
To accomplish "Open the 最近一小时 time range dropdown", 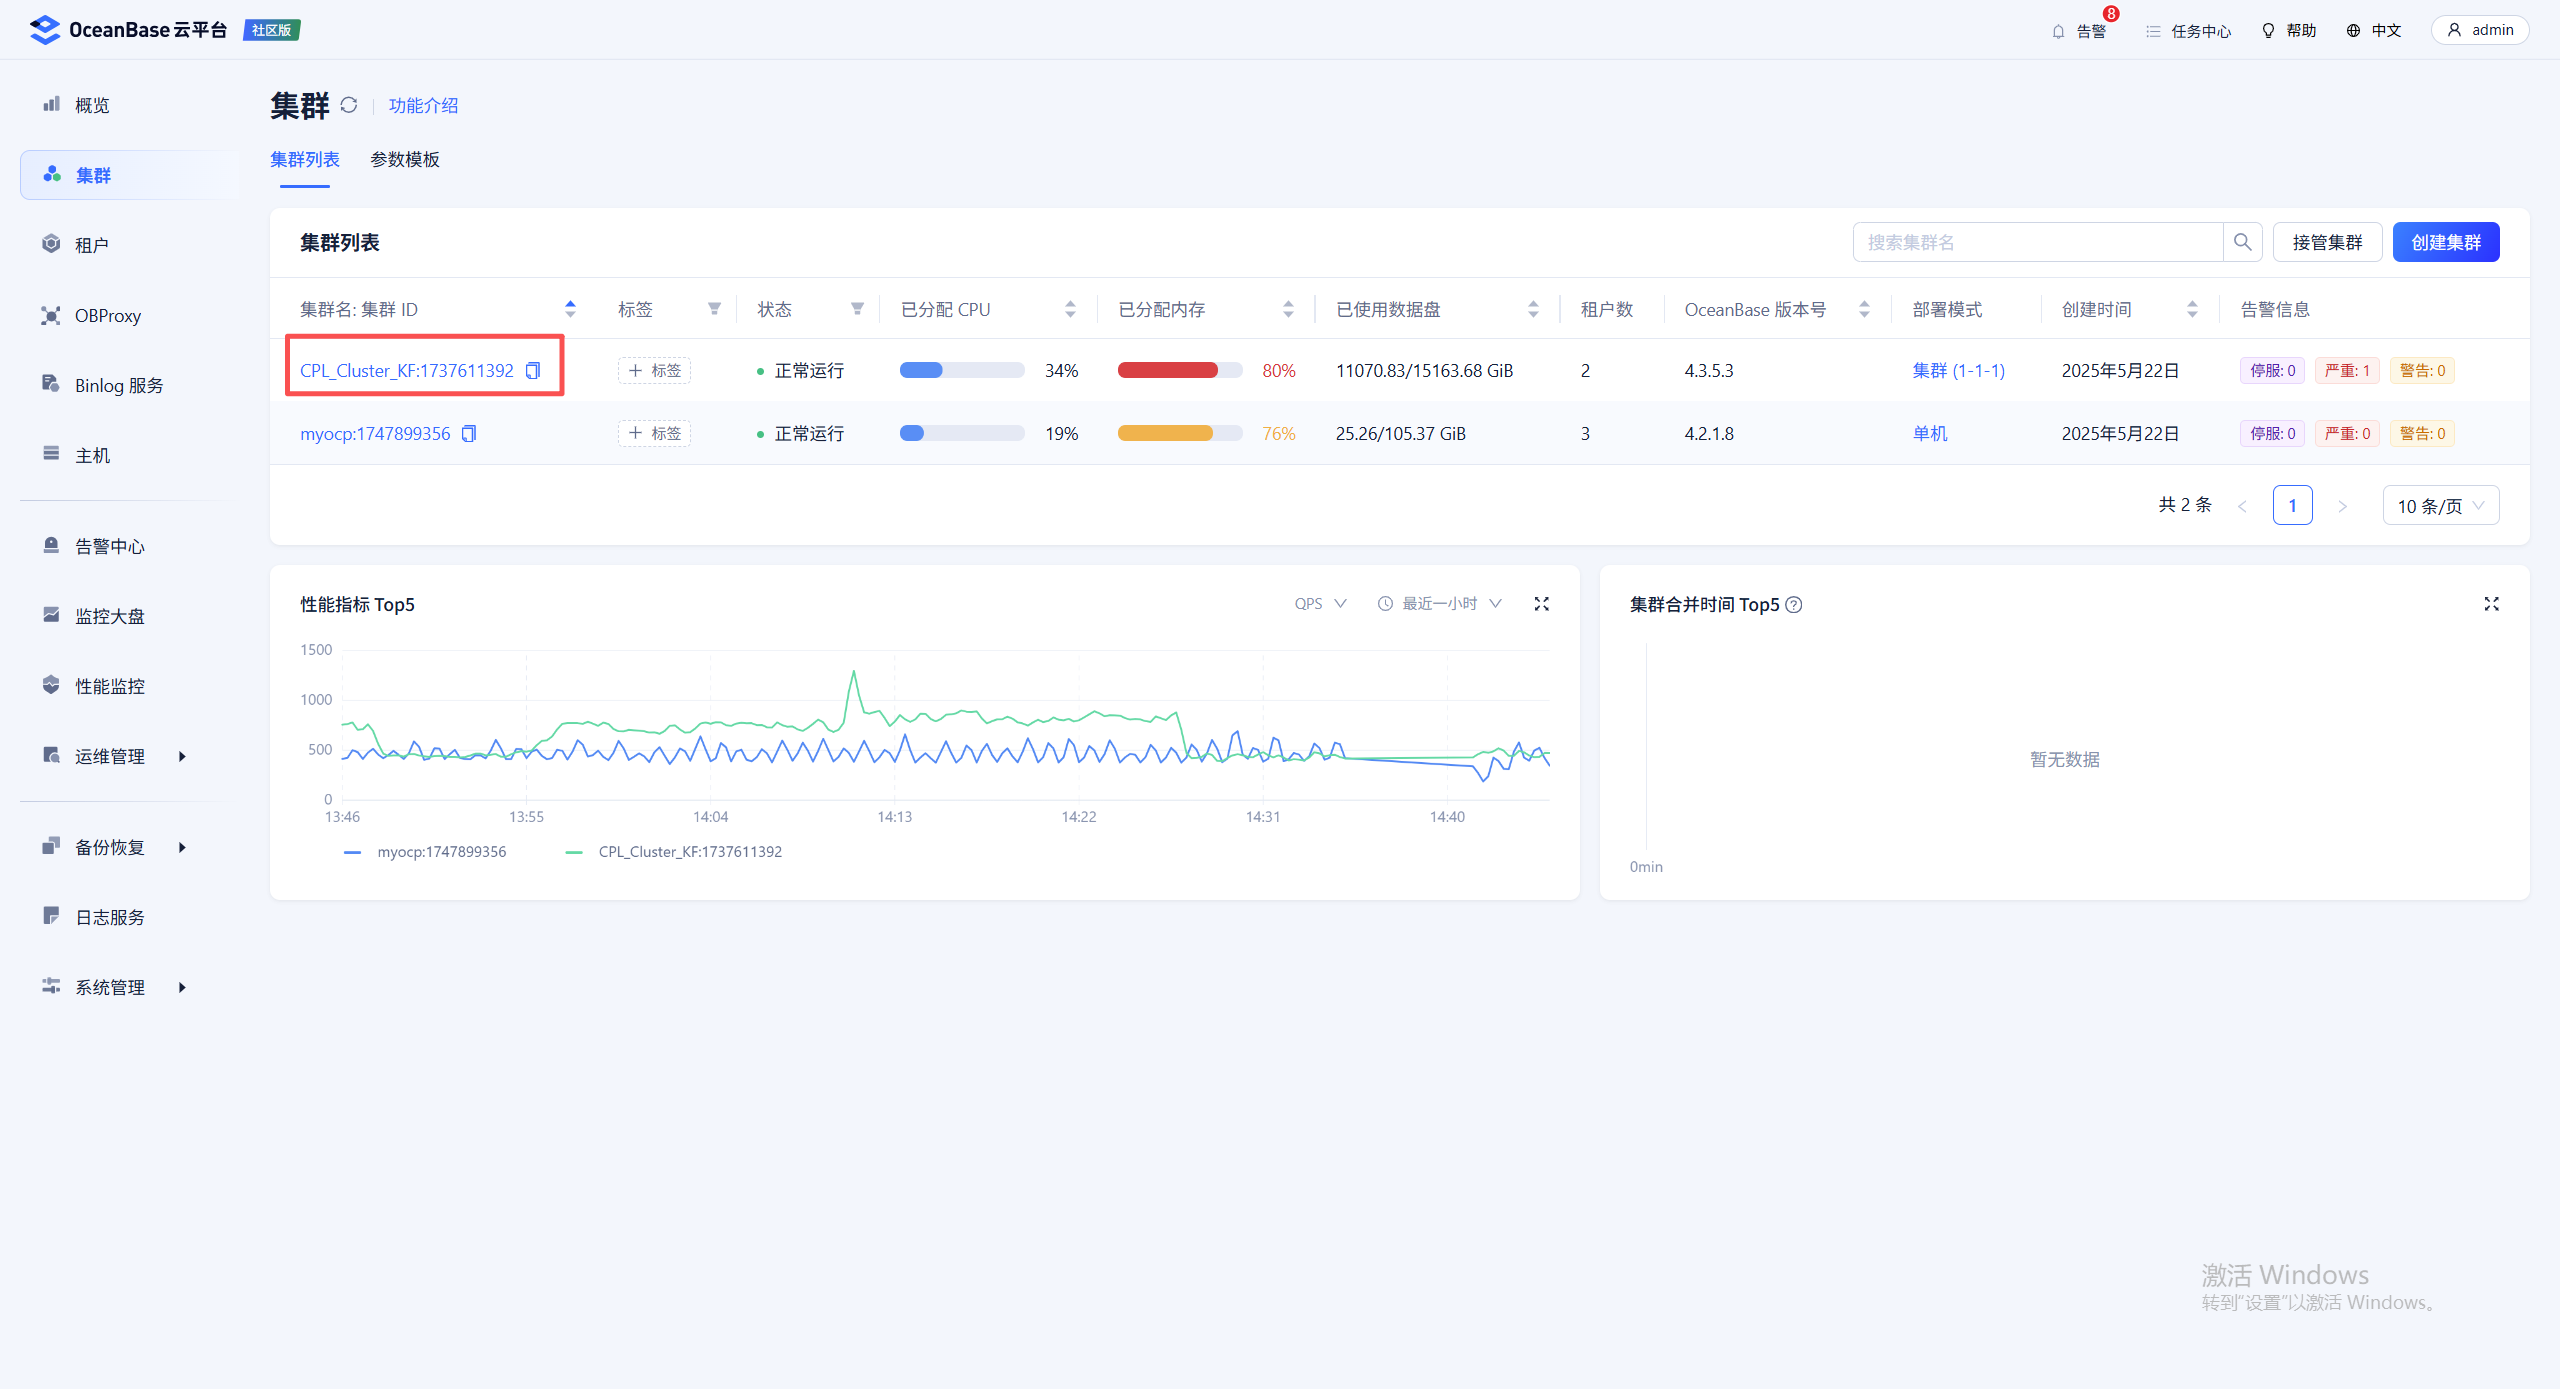I will click(1439, 604).
